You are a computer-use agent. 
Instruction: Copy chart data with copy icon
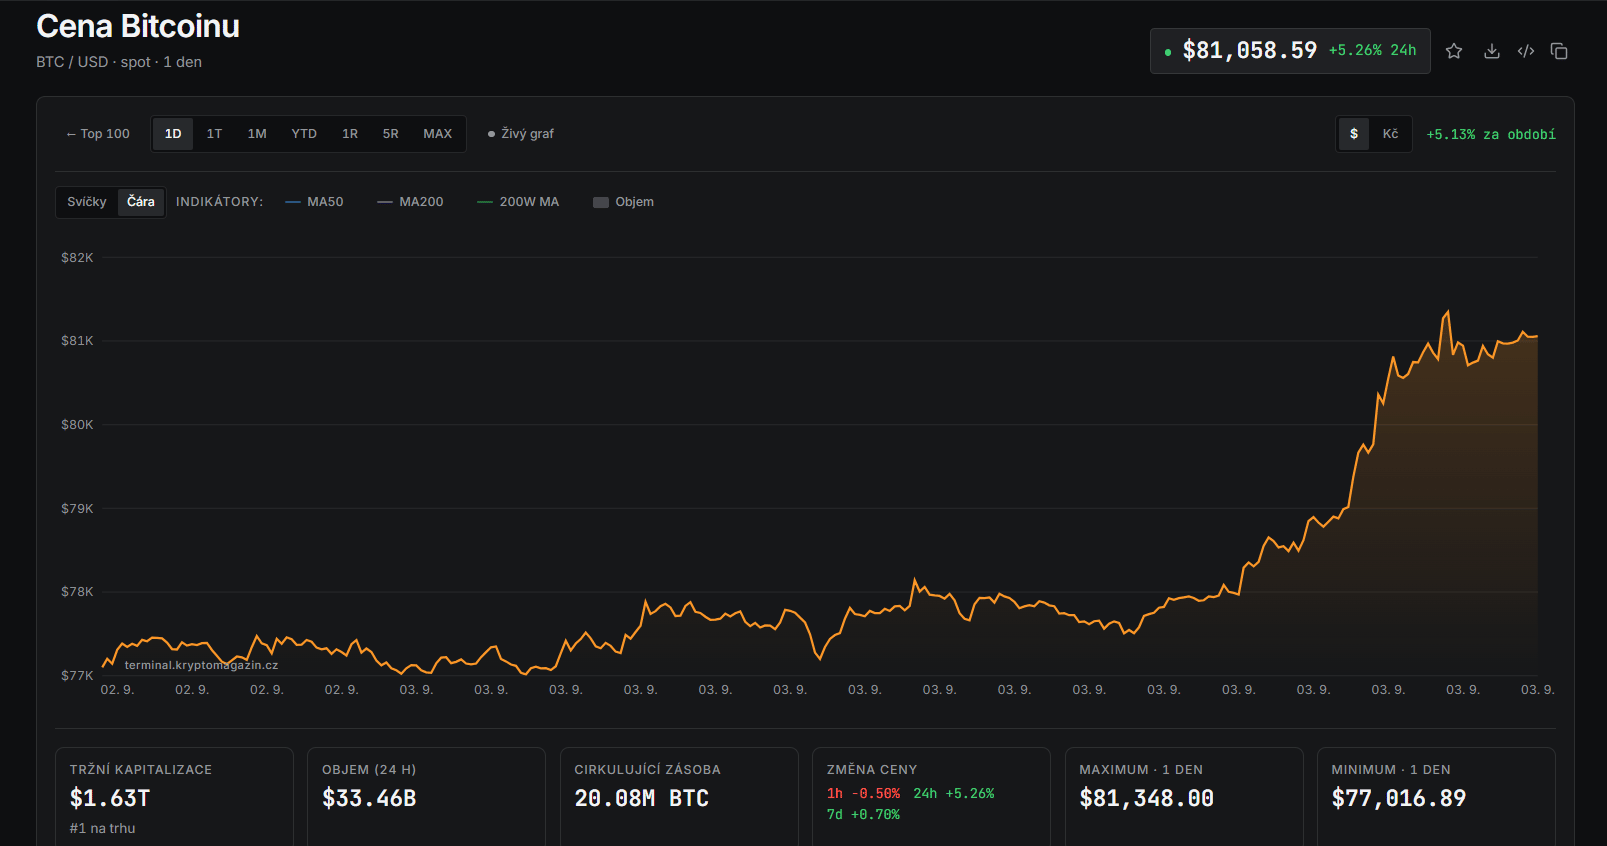tap(1559, 51)
